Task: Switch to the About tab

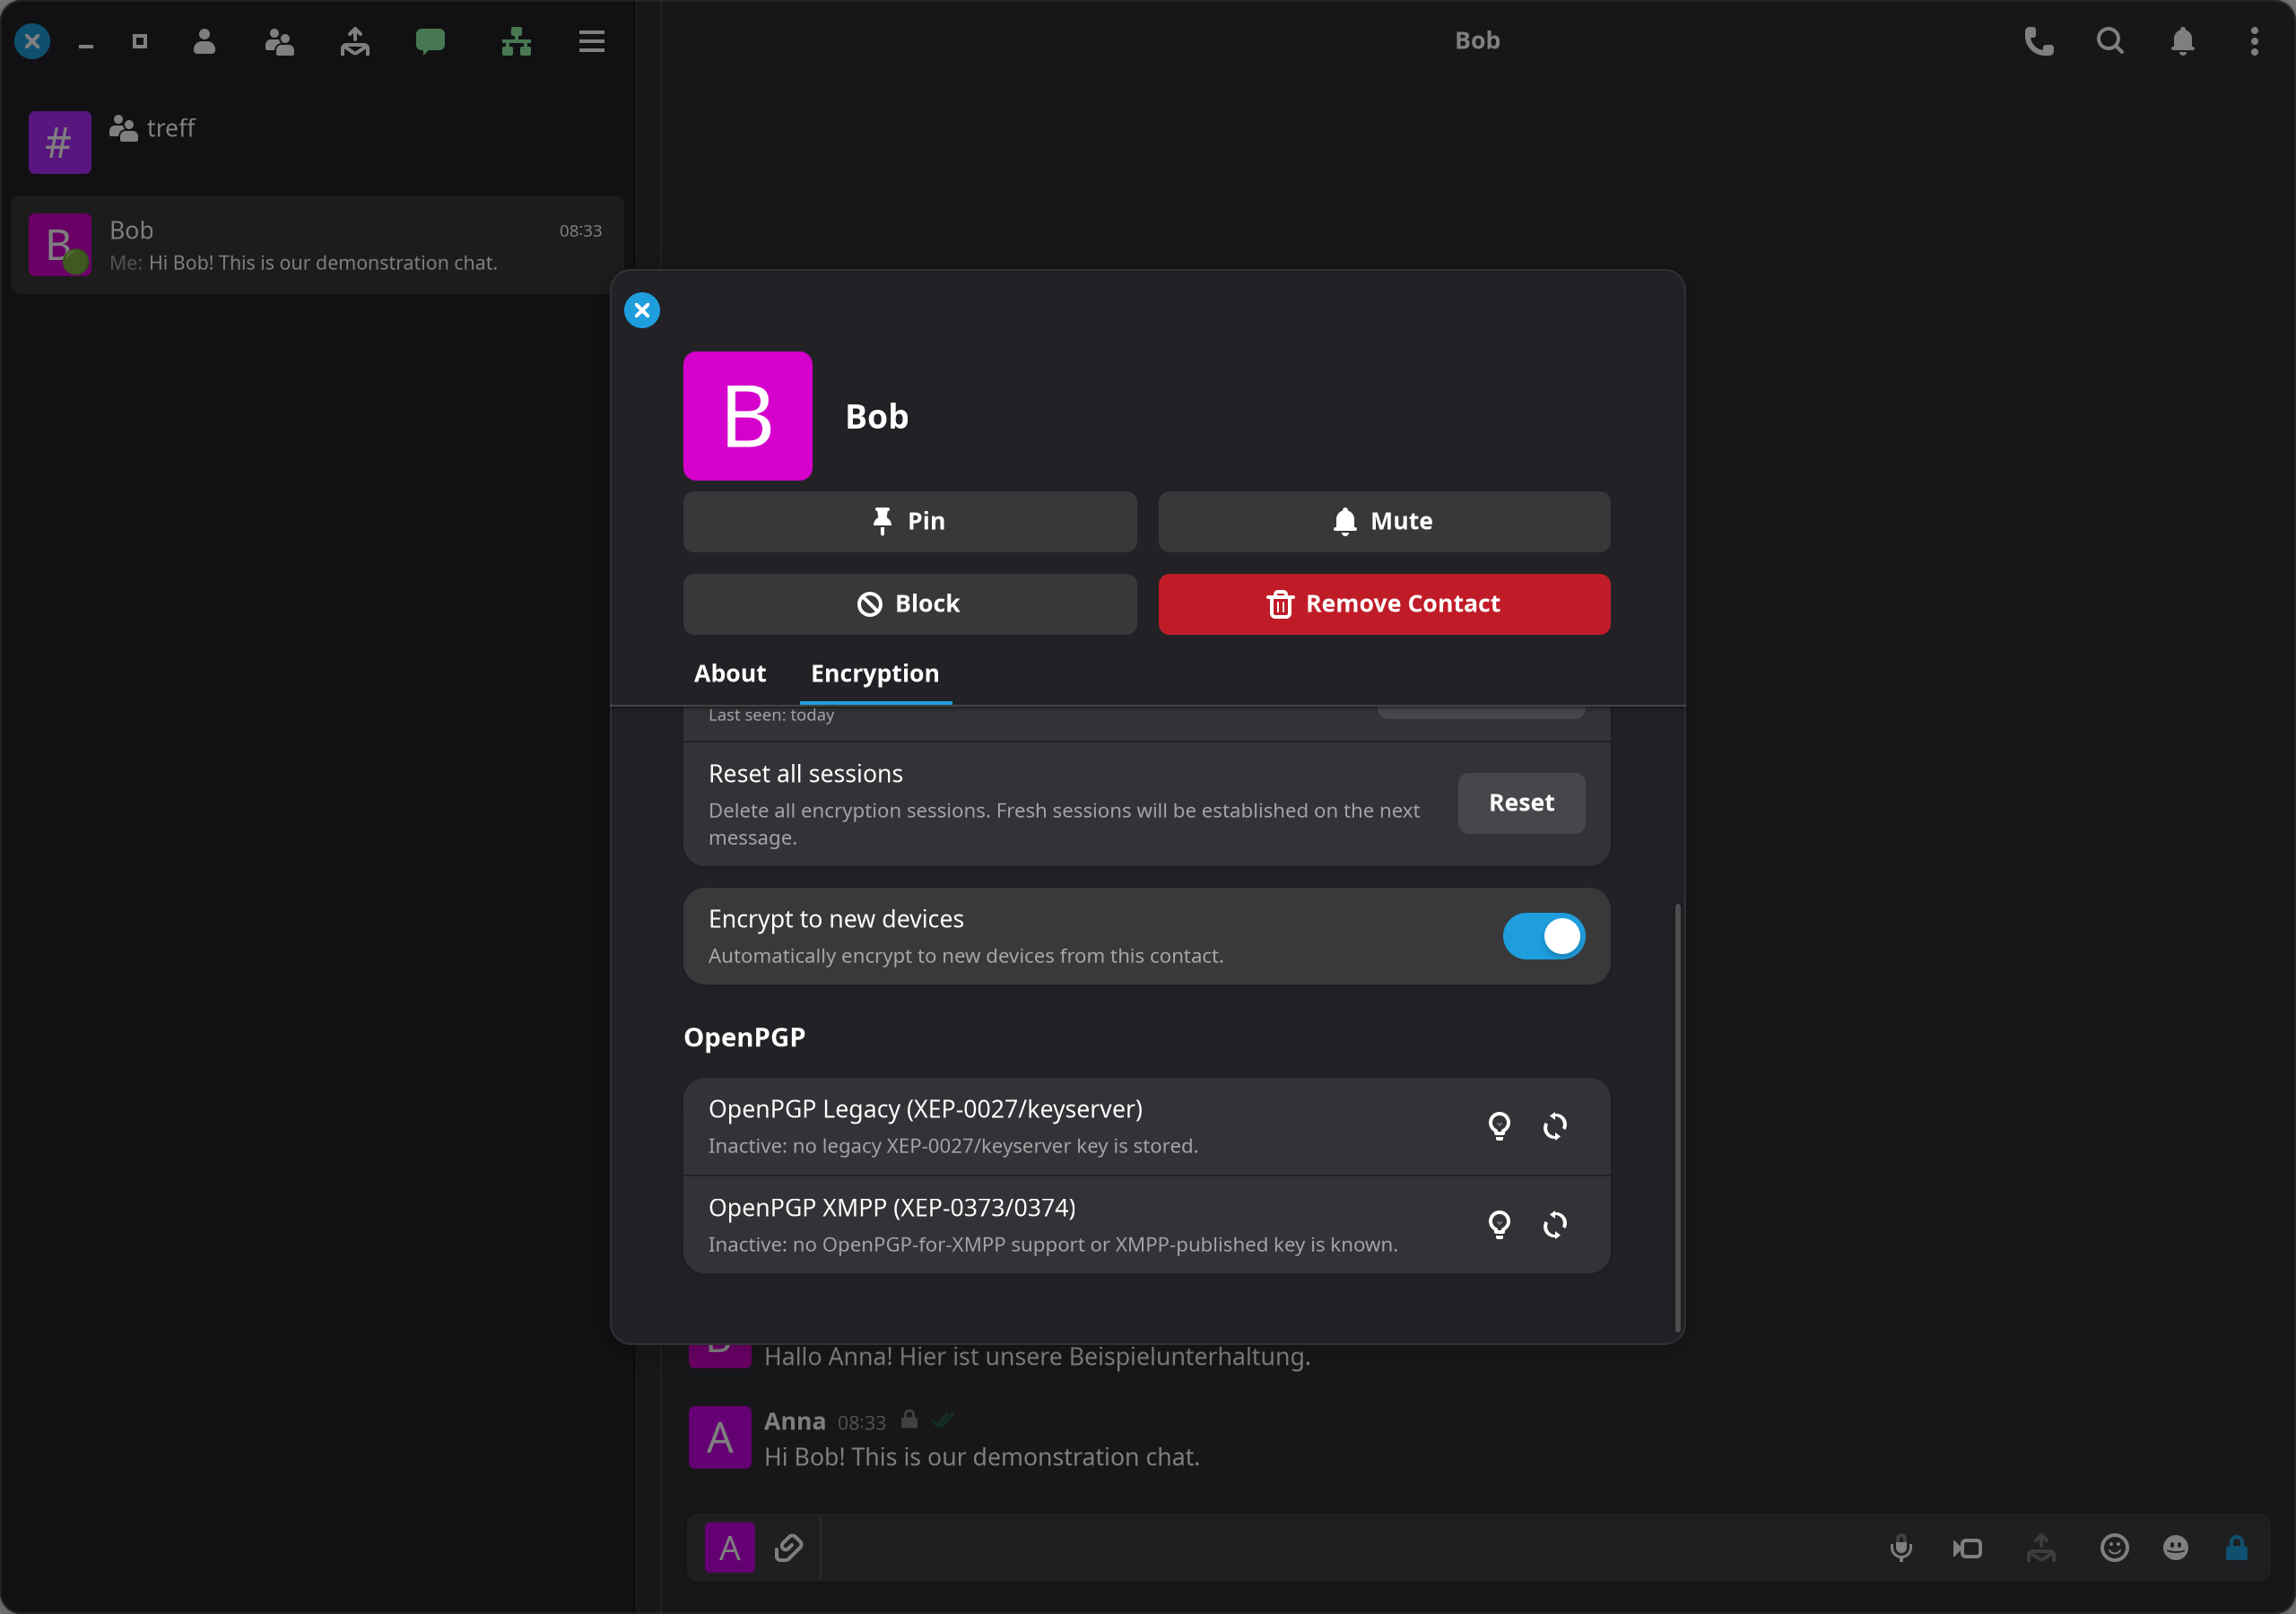Action: 730,673
